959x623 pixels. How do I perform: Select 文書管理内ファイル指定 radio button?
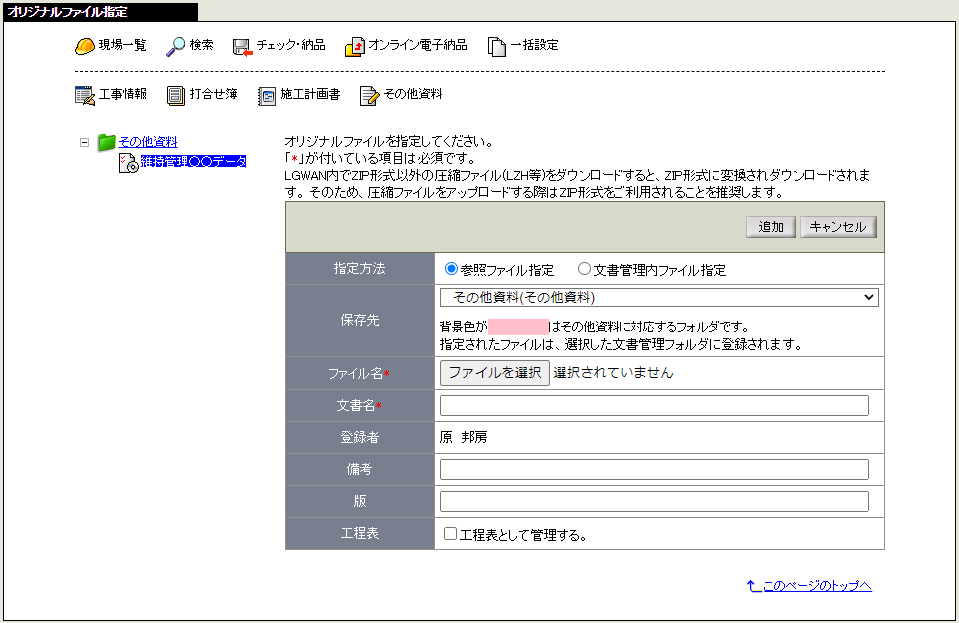click(584, 268)
